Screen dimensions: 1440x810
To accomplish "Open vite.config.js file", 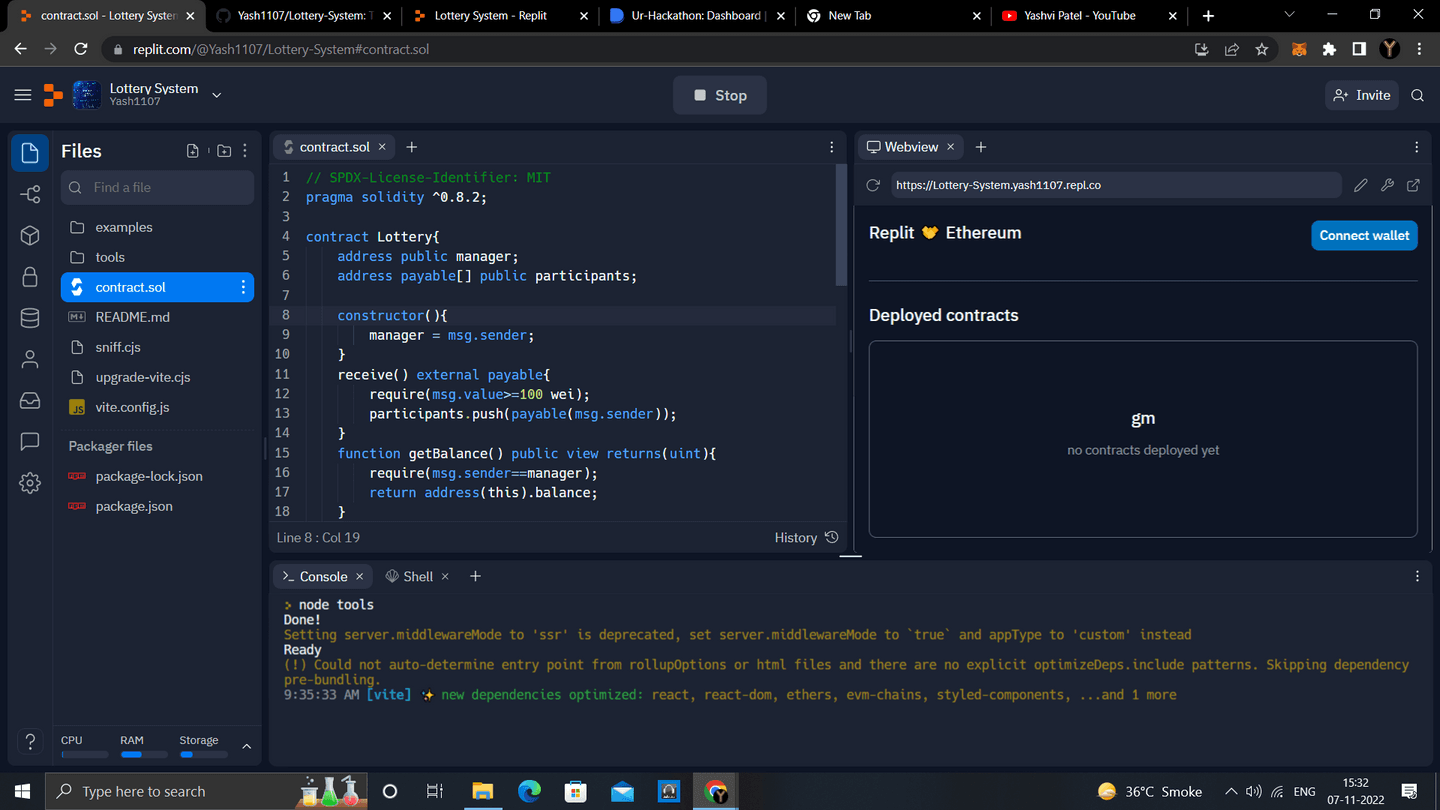I will (157, 407).
